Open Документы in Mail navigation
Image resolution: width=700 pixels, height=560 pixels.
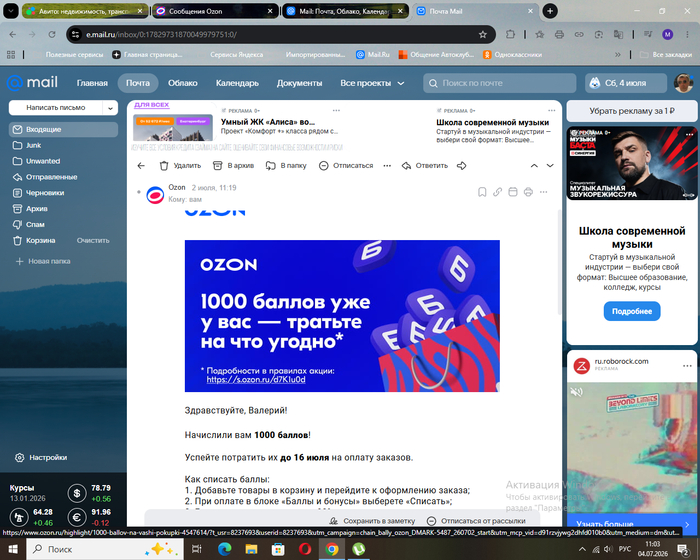pos(299,83)
